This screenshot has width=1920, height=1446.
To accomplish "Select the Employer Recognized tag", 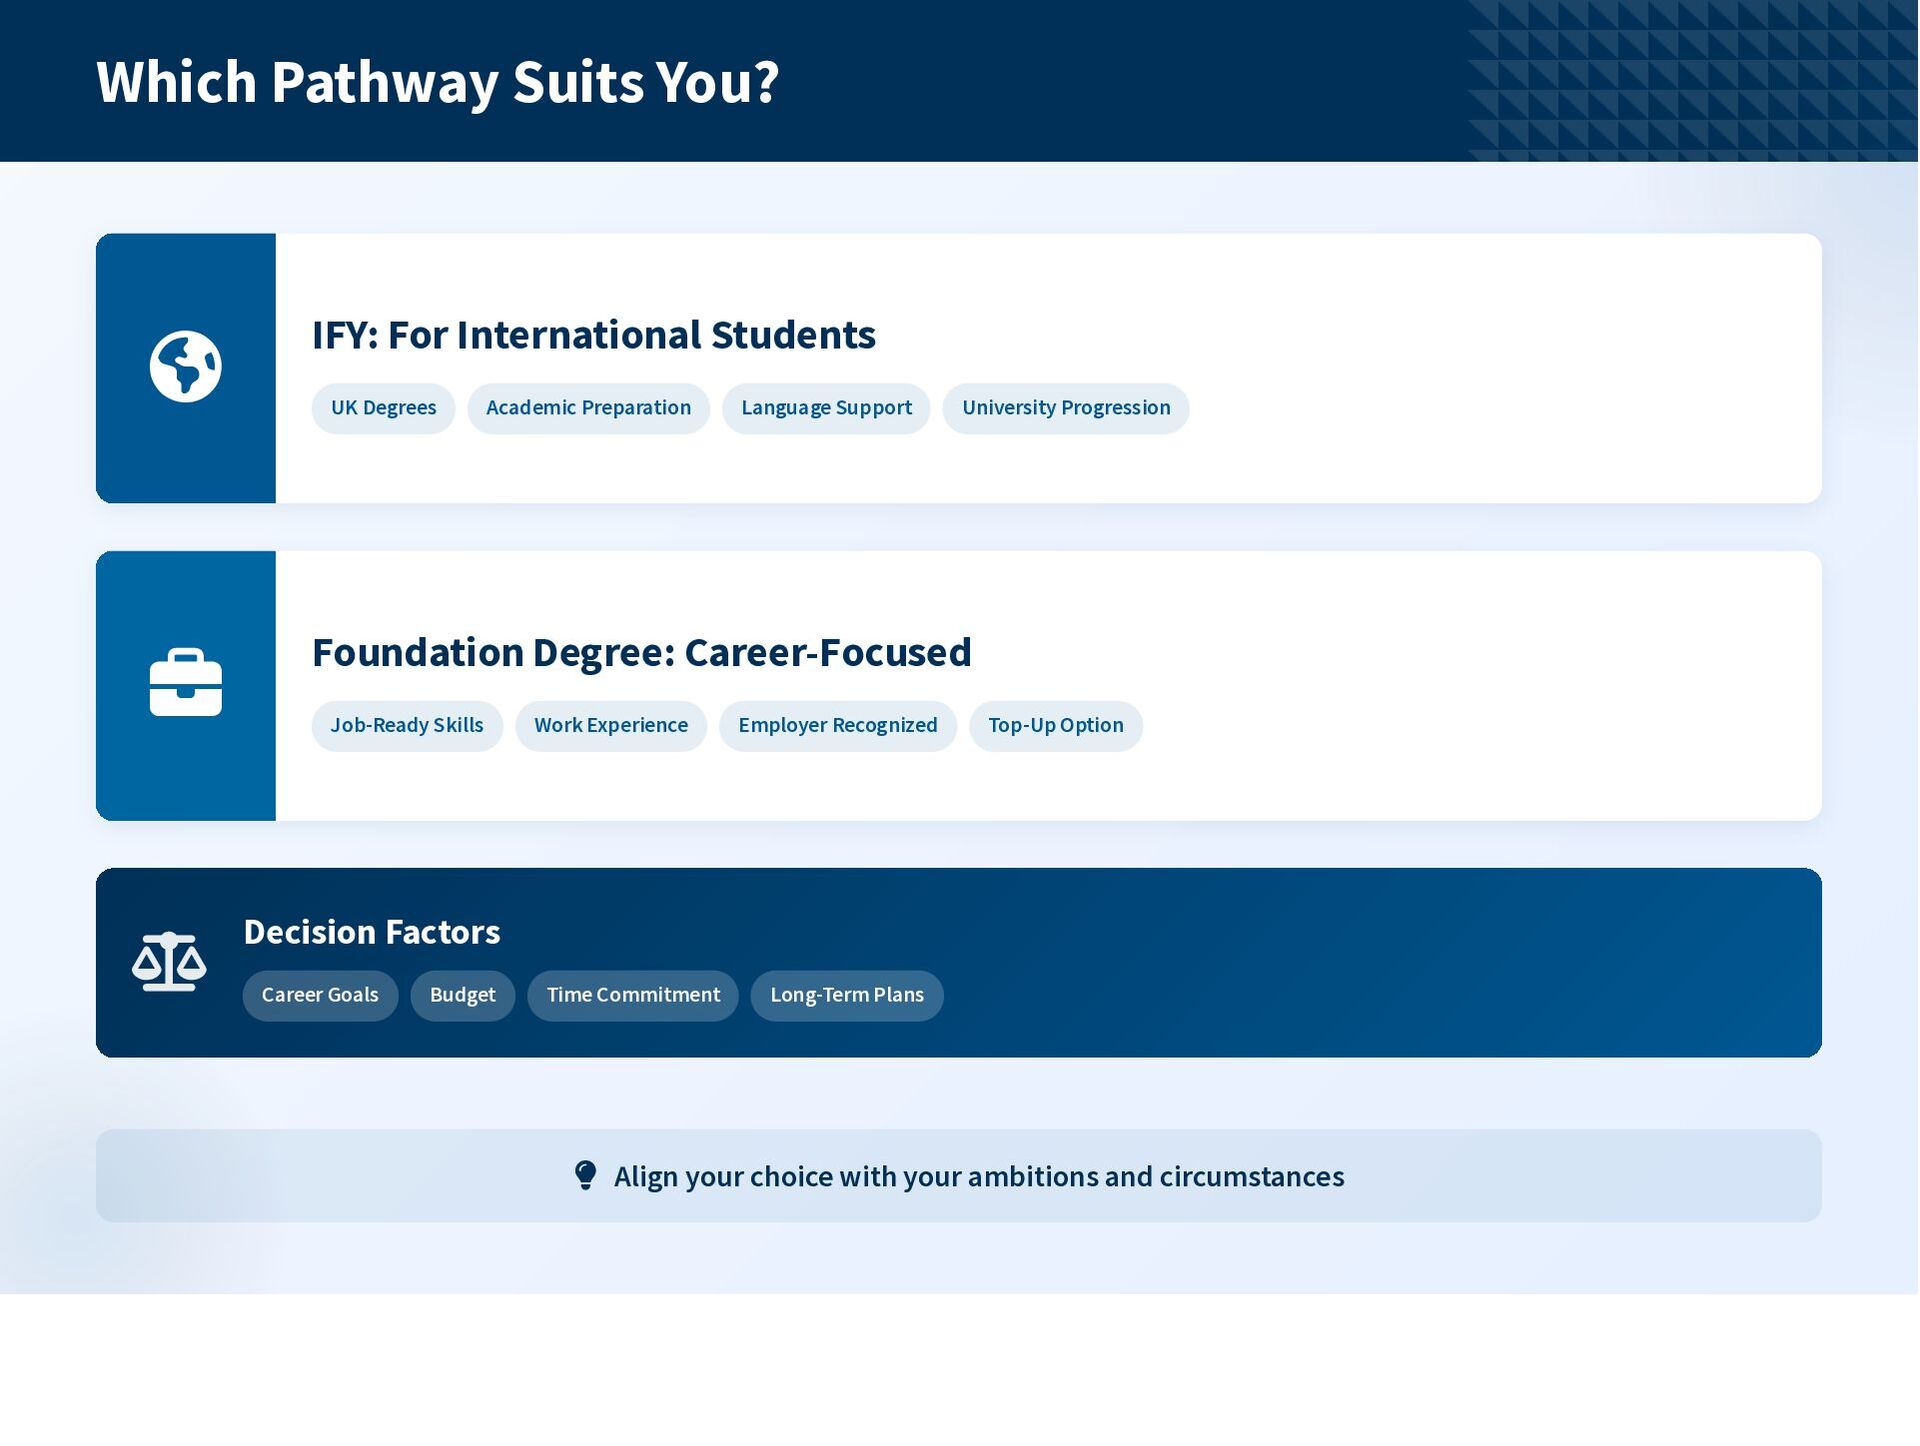I will tap(837, 726).
